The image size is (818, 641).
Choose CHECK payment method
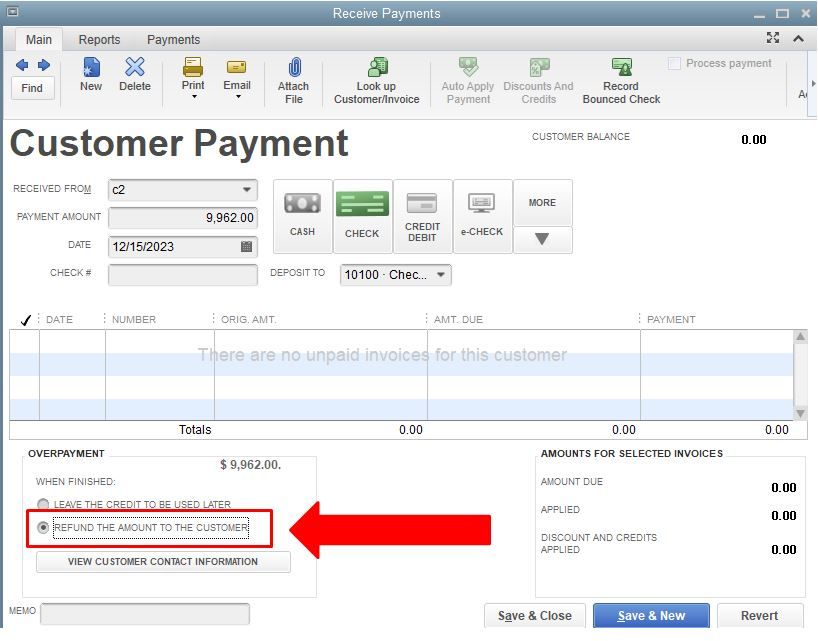pyautogui.click(x=362, y=216)
